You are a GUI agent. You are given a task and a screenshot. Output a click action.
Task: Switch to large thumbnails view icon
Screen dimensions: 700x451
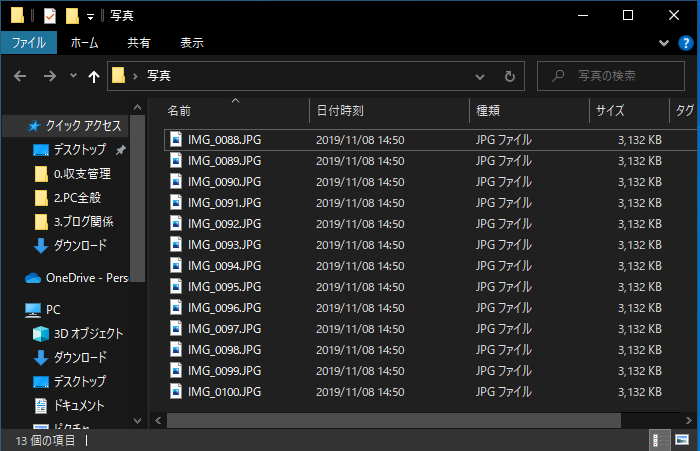[684, 440]
